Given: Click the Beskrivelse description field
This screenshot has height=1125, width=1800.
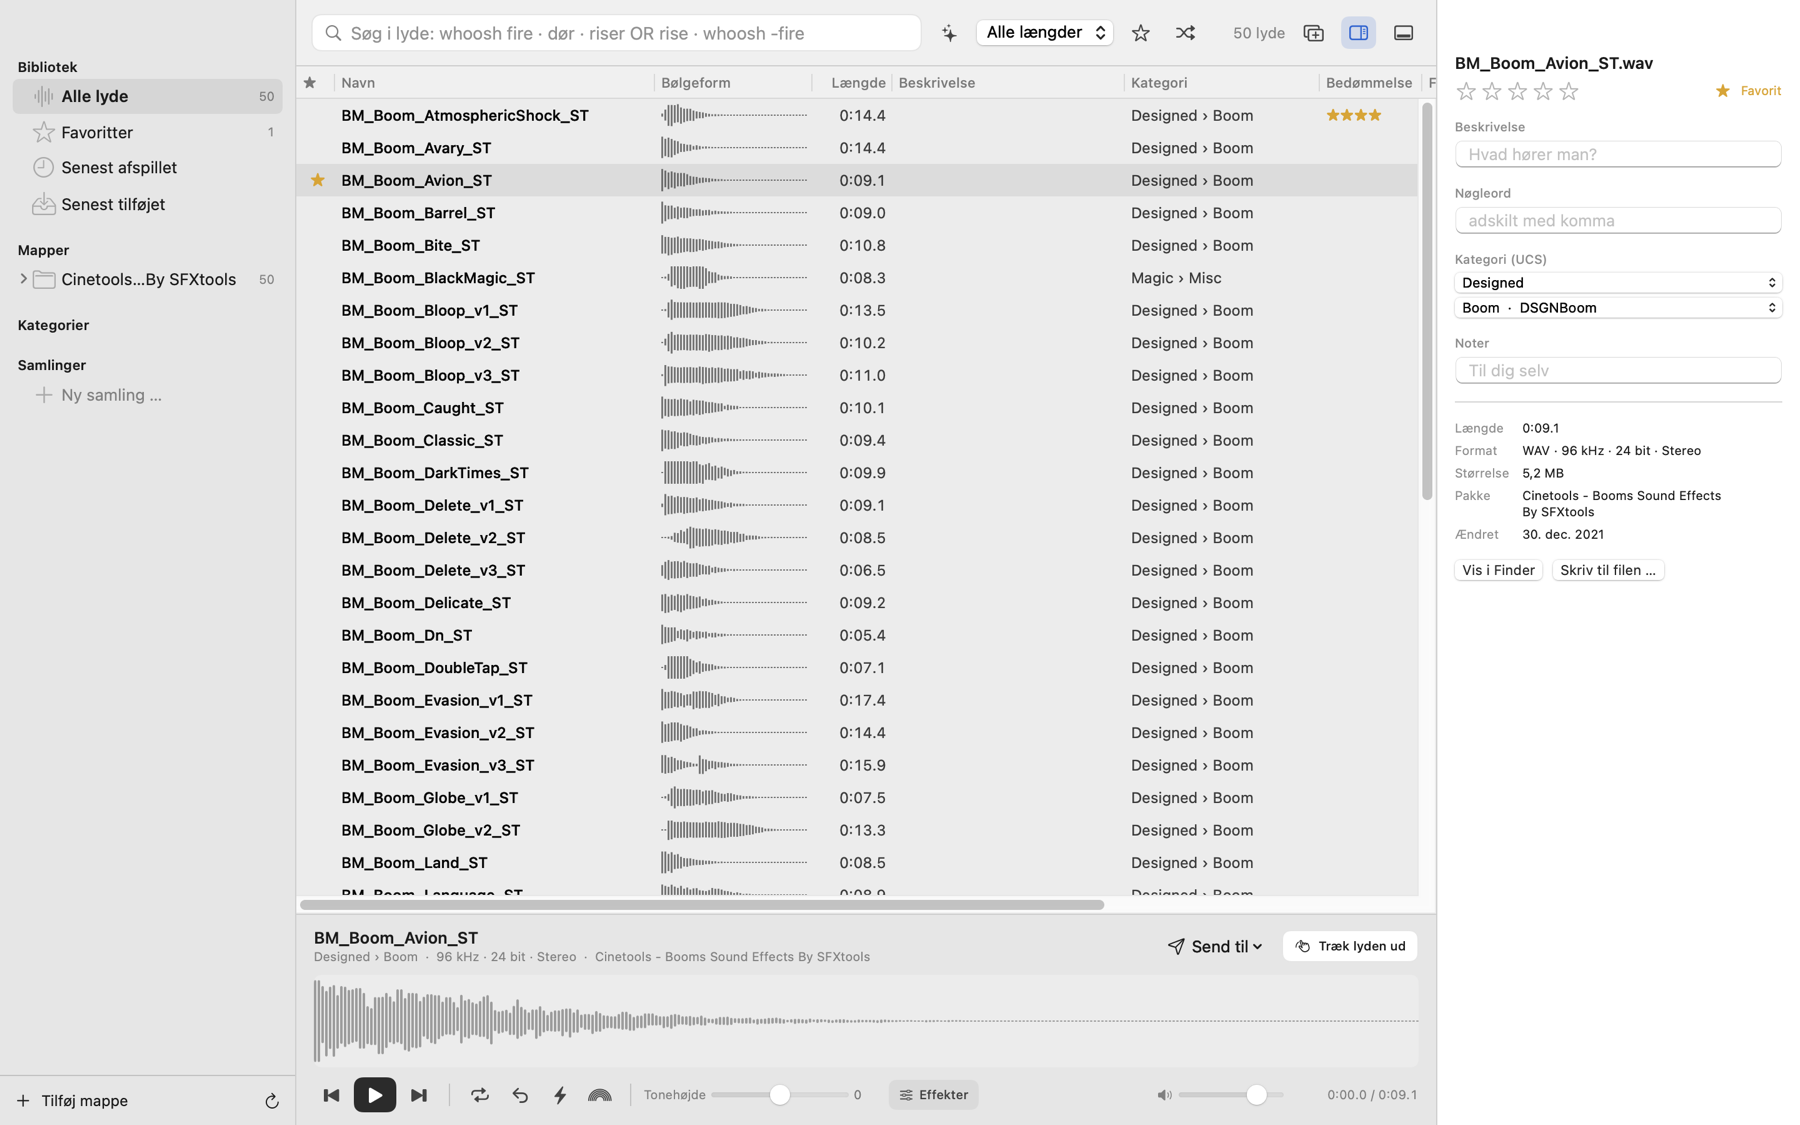Looking at the screenshot, I should 1618,154.
